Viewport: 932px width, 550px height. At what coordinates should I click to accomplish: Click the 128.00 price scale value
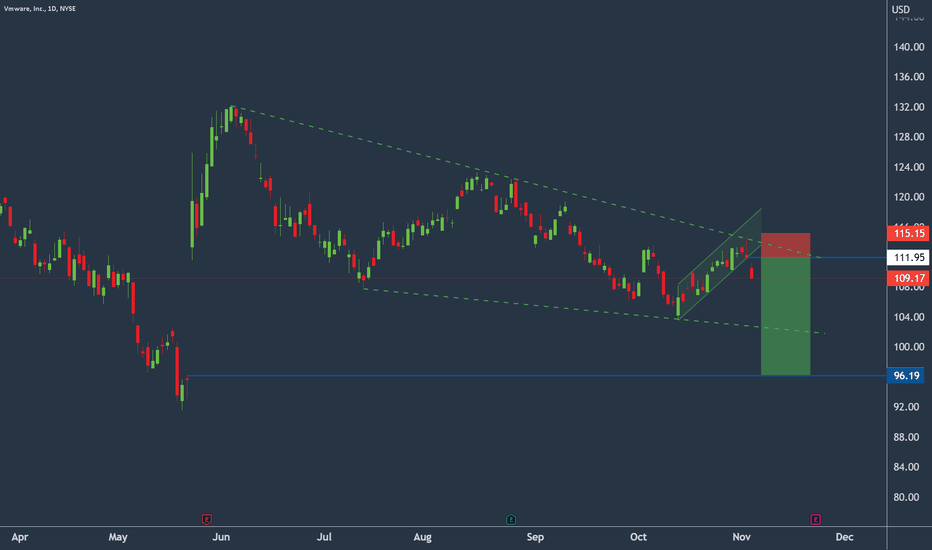909,137
